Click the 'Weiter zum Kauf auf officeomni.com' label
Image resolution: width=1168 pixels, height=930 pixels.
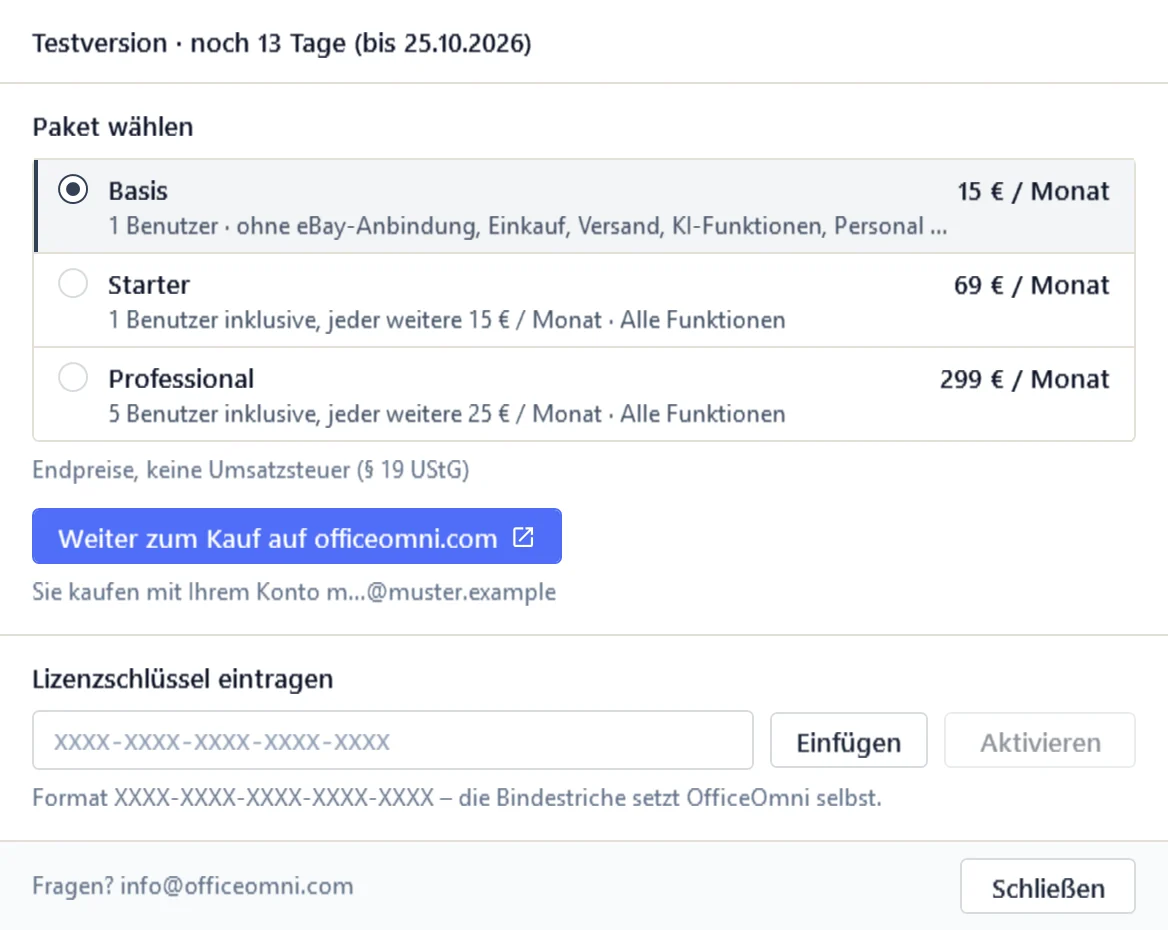[278, 538]
